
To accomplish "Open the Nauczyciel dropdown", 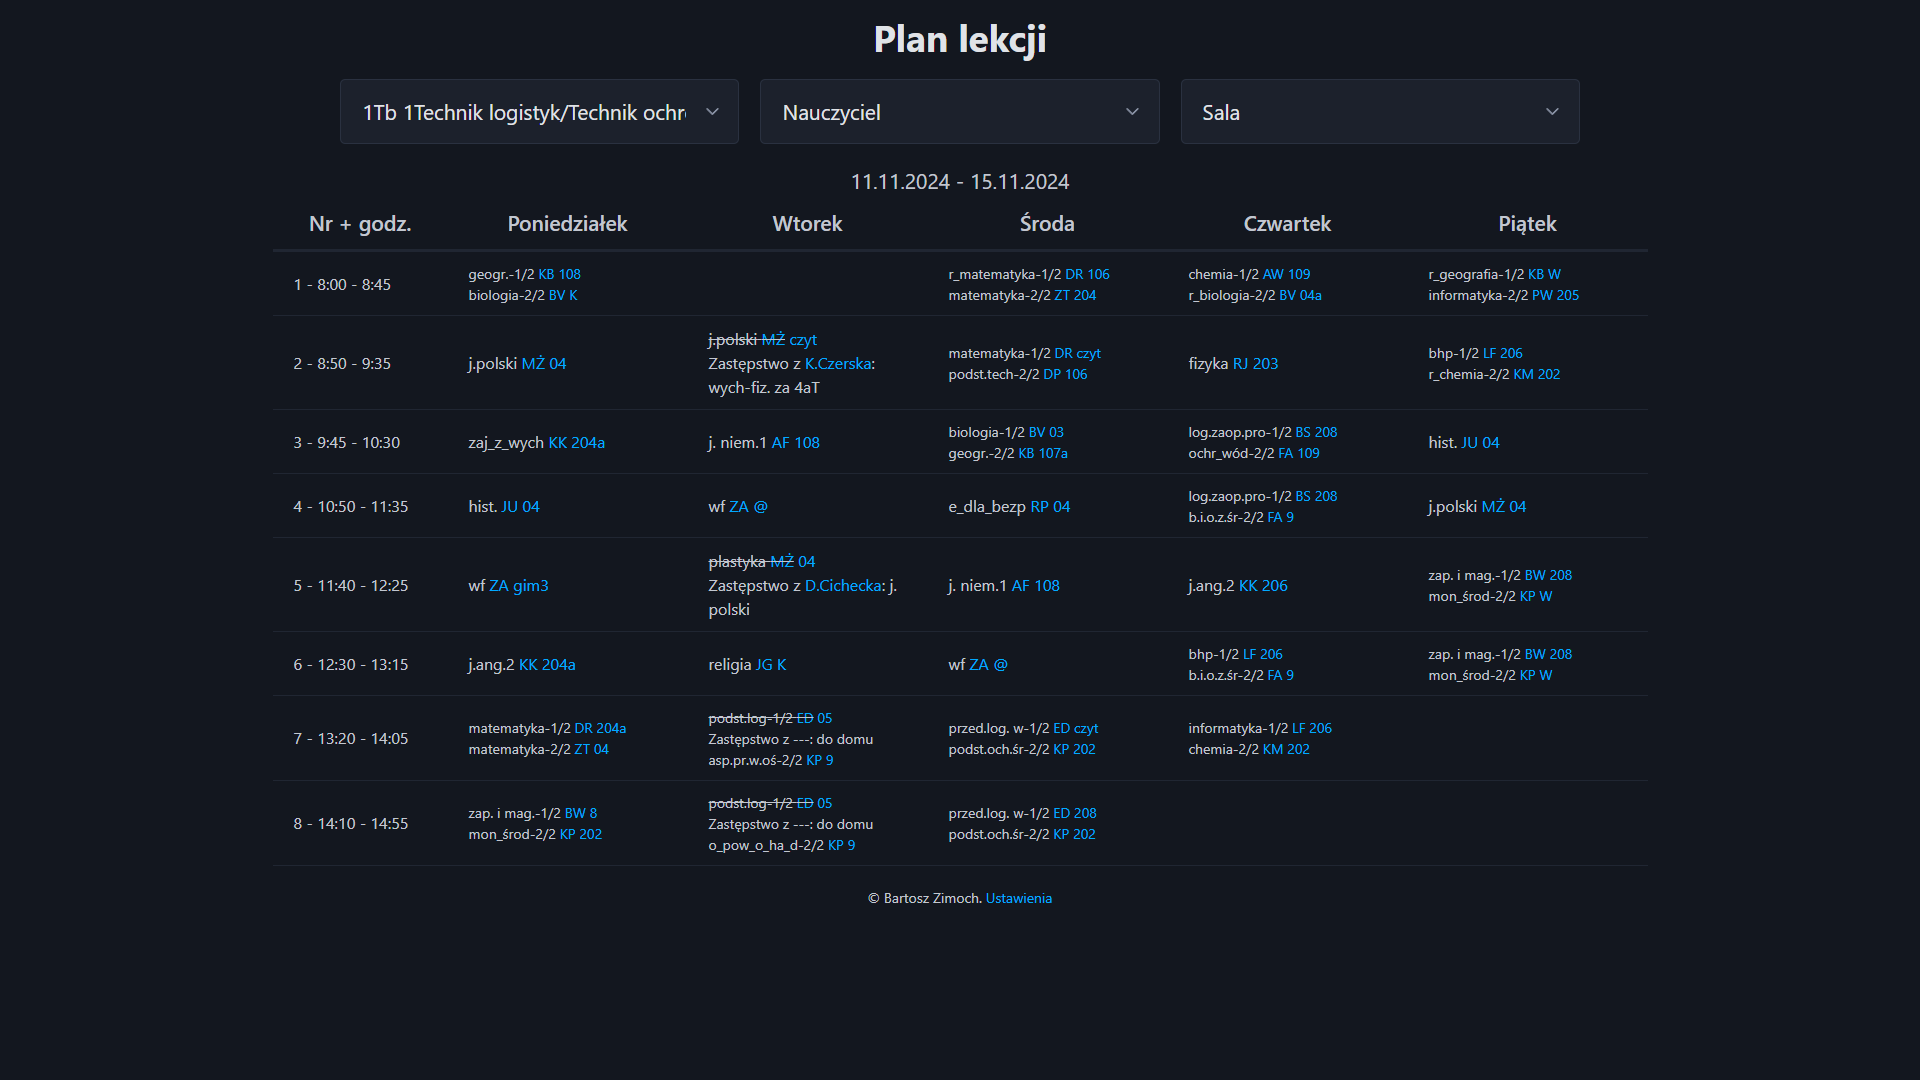I will [x=959, y=111].
